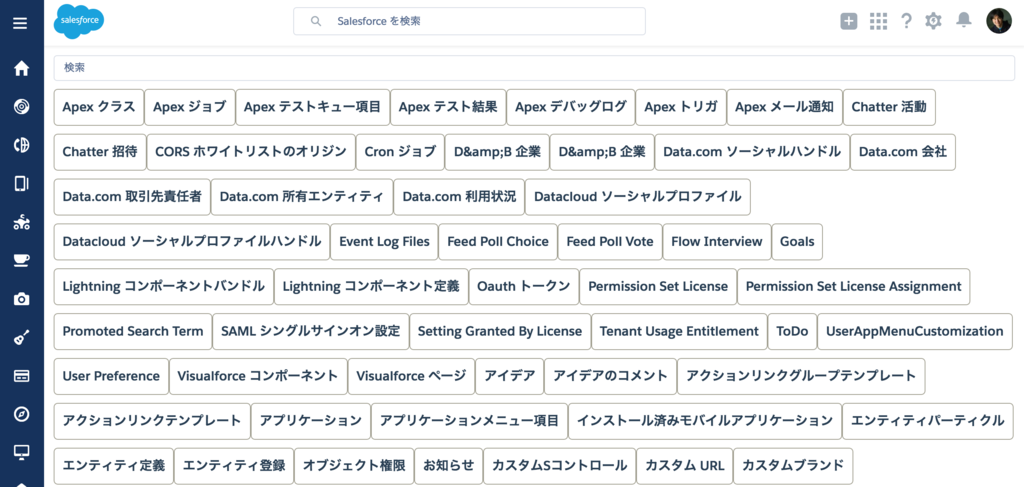Choose the 'Feed Poll Choice' tile
Screen dimensions: 1024x487
tap(498, 242)
